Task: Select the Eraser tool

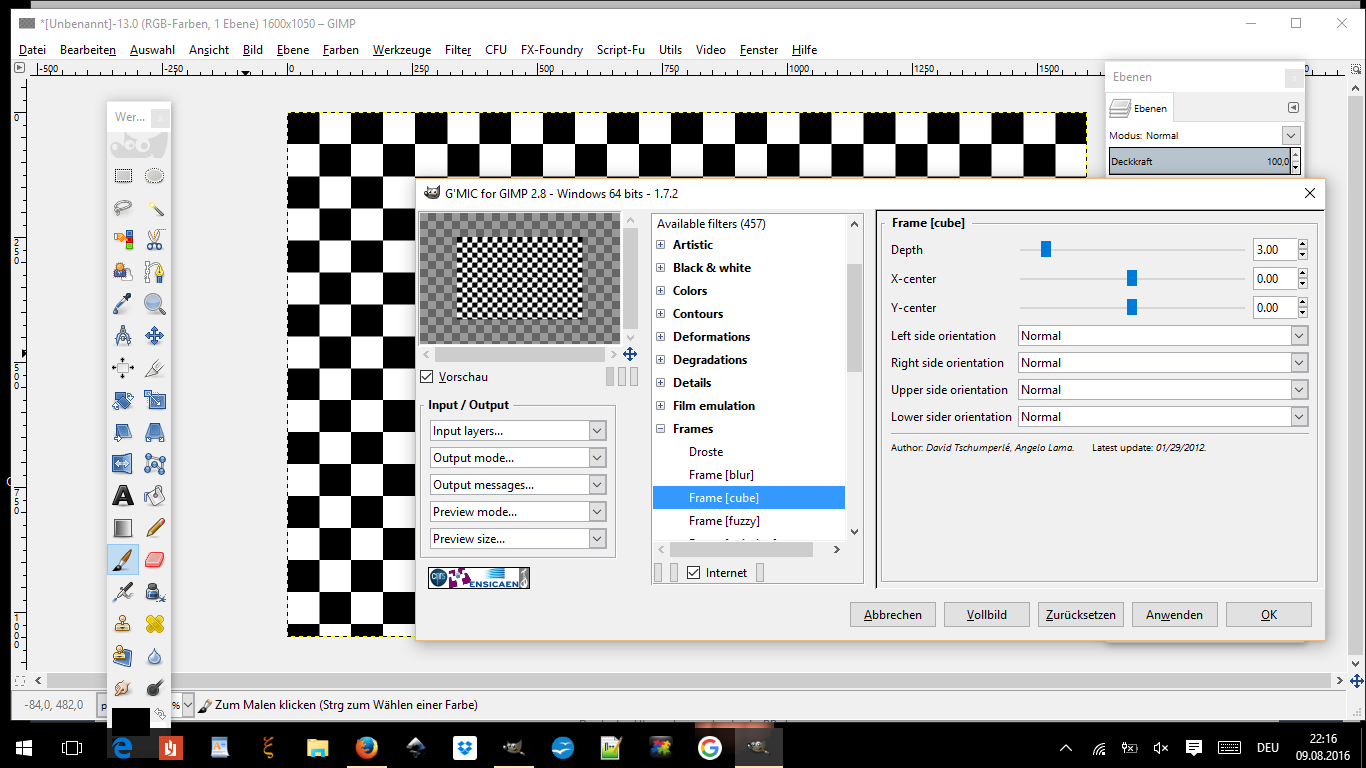Action: click(155, 559)
